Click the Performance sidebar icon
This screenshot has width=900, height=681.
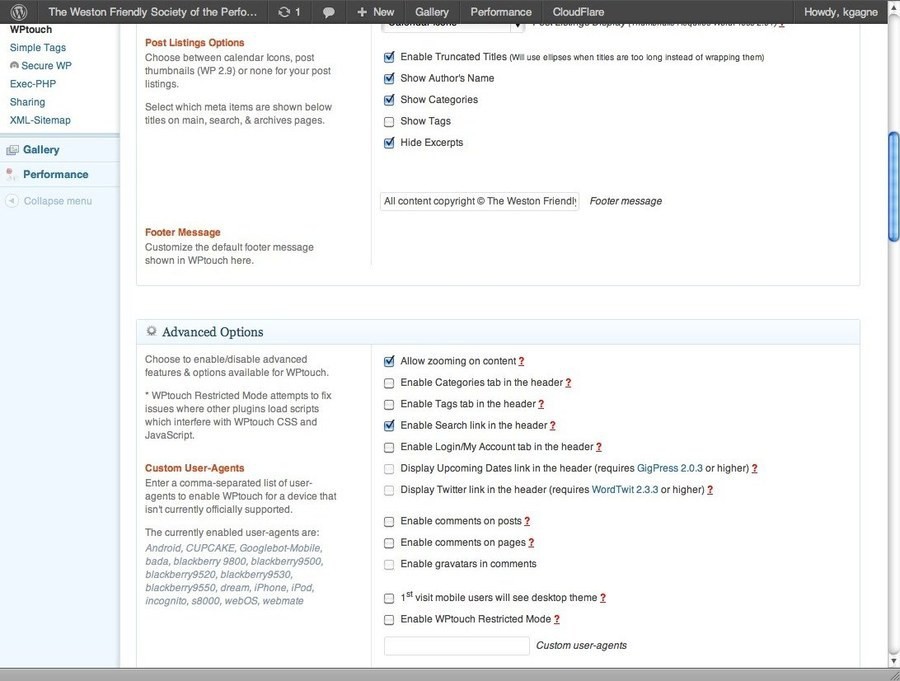click(x=12, y=175)
